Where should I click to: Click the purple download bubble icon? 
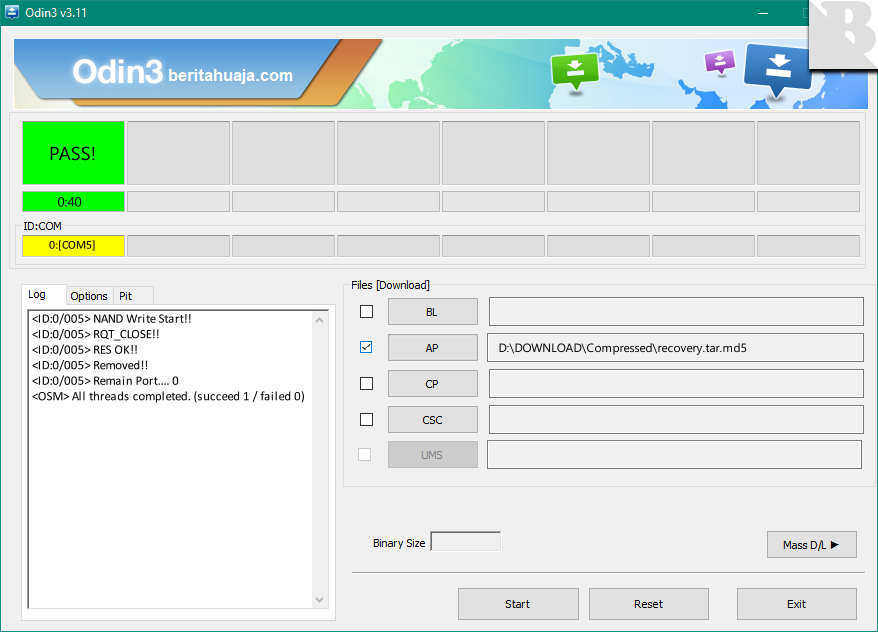pos(719,63)
